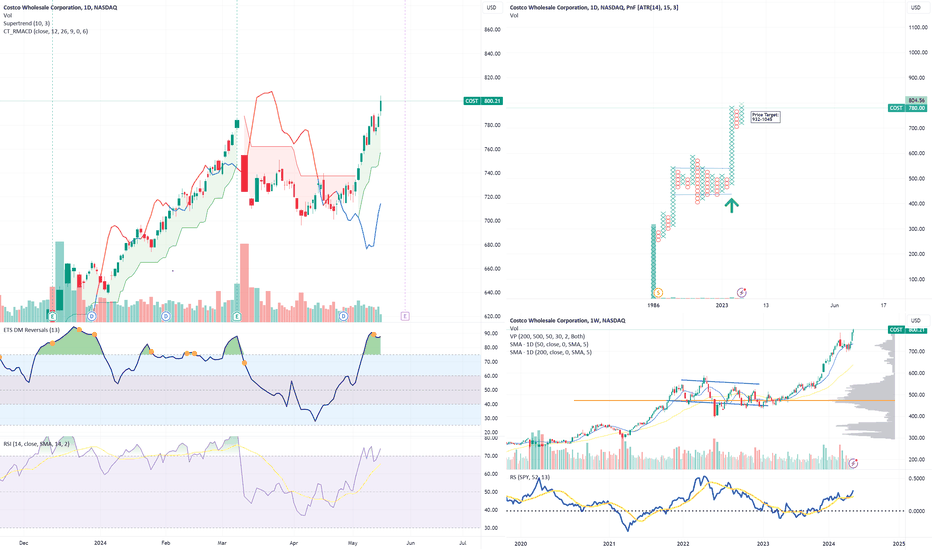Click the 90.00 level on ETS DM scale

pyautogui.click(x=491, y=334)
